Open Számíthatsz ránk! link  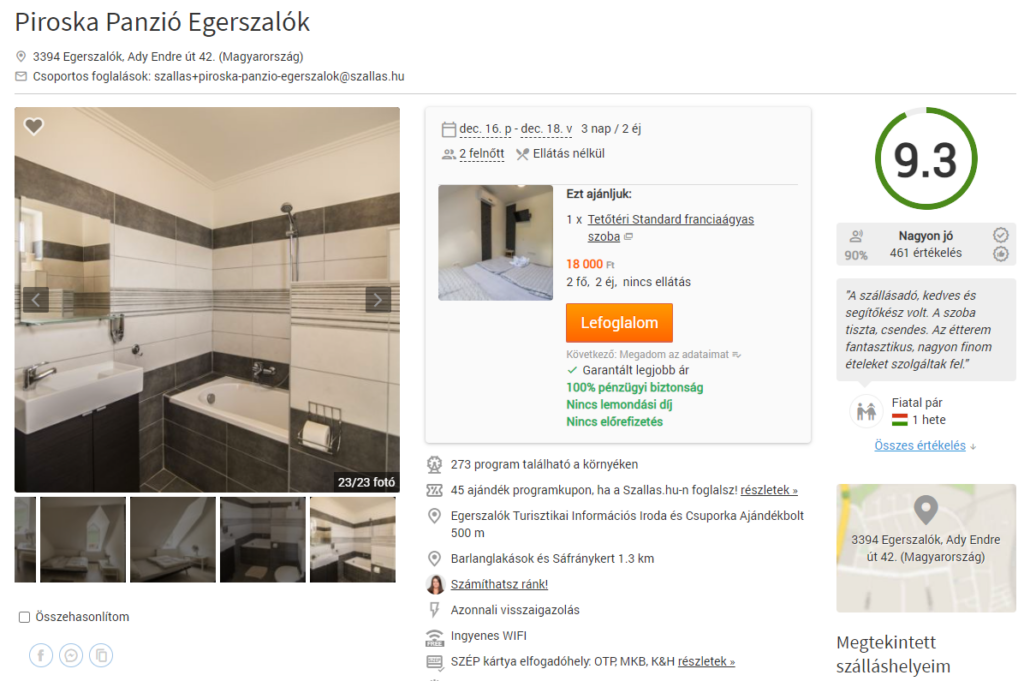(499, 584)
